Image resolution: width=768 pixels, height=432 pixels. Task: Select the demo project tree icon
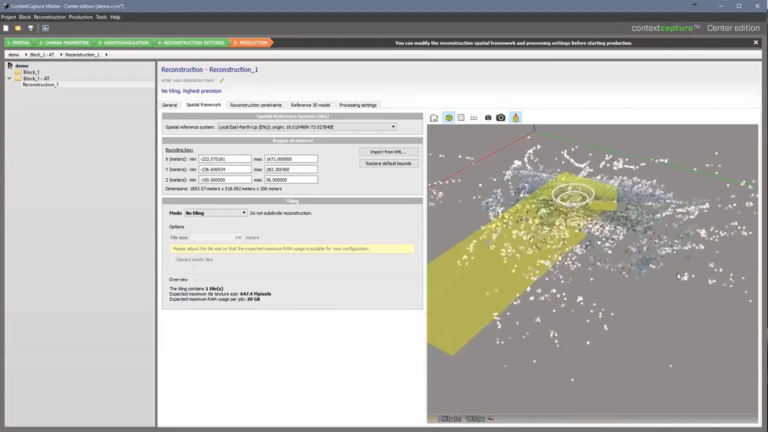[x=10, y=65]
